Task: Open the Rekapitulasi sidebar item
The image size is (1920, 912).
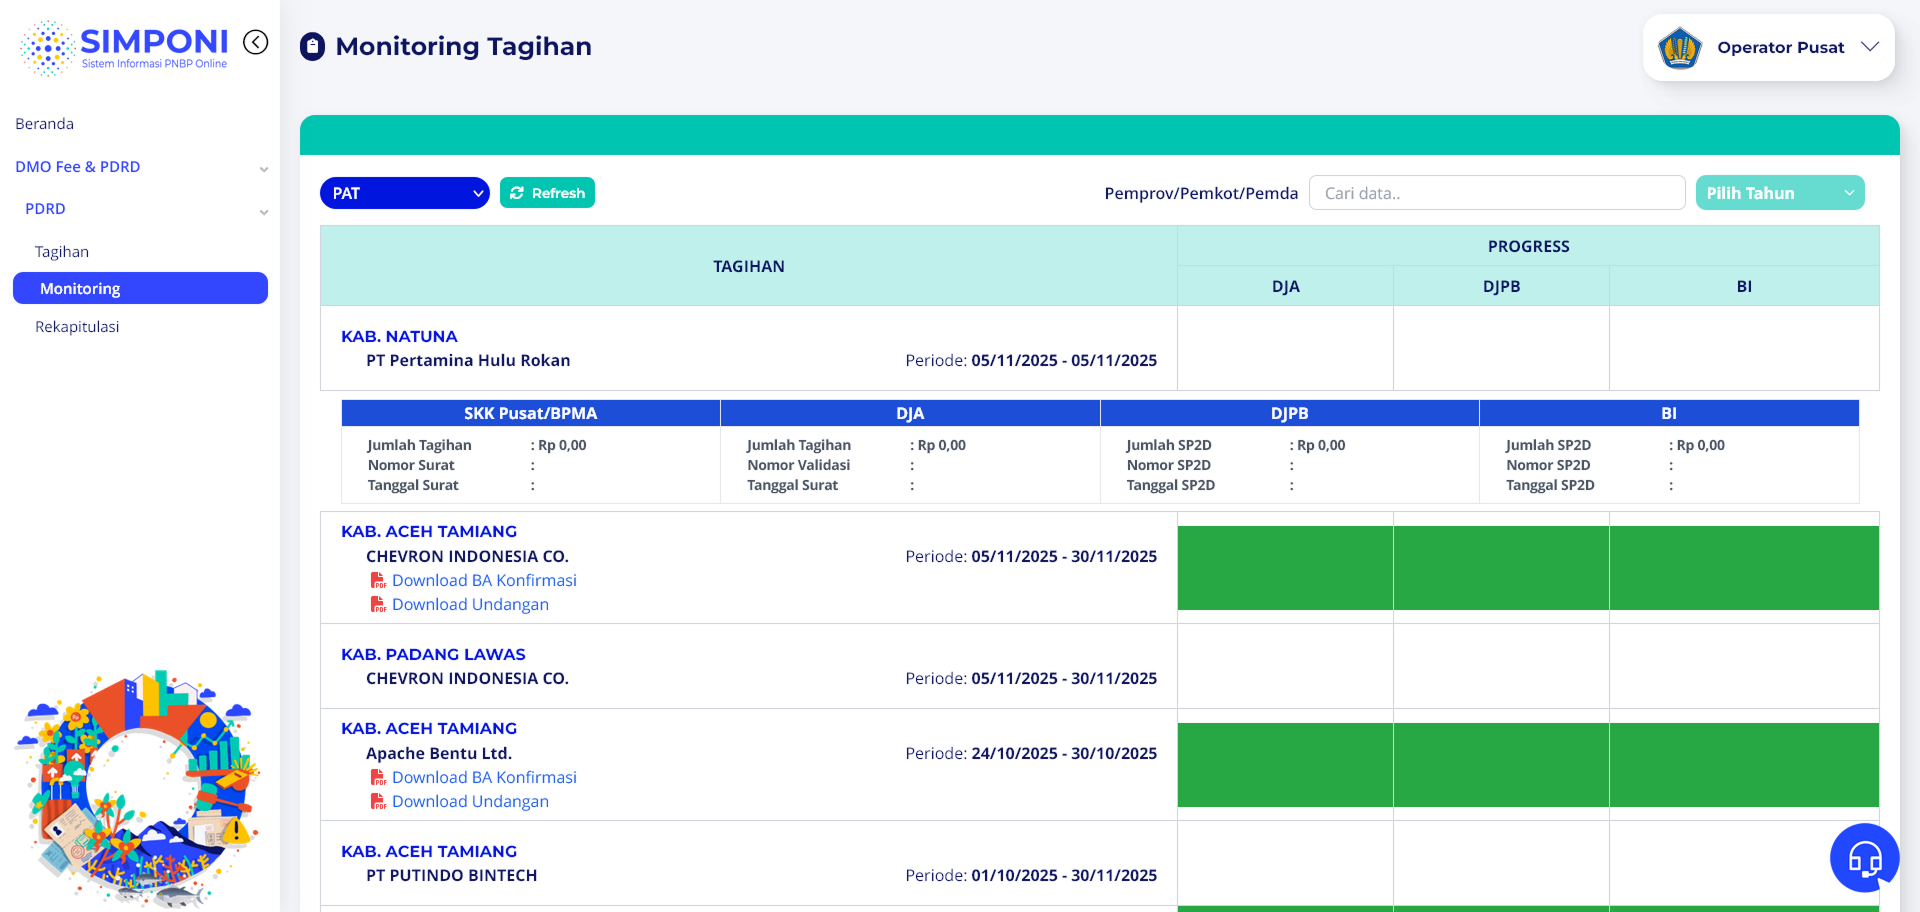Action: (77, 327)
